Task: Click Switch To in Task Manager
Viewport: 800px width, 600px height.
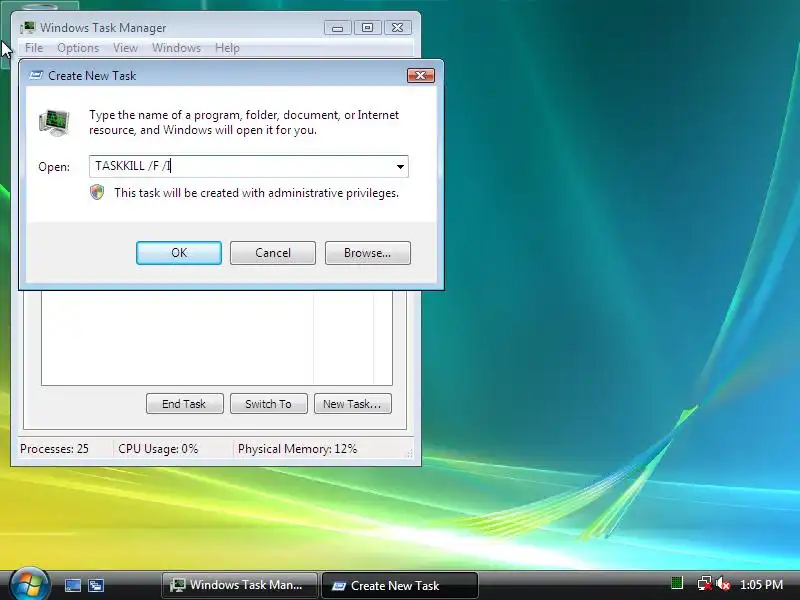Action: point(268,404)
